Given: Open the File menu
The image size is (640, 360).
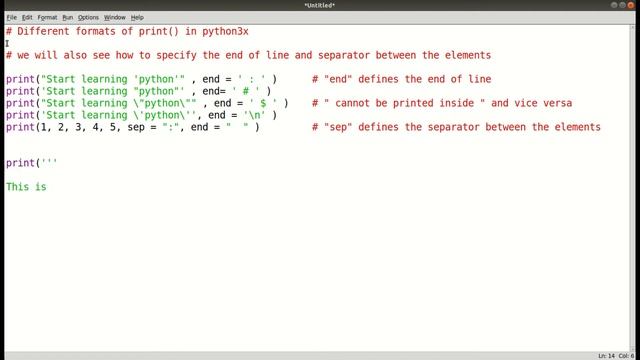Looking at the screenshot, I should pyautogui.click(x=11, y=18).
